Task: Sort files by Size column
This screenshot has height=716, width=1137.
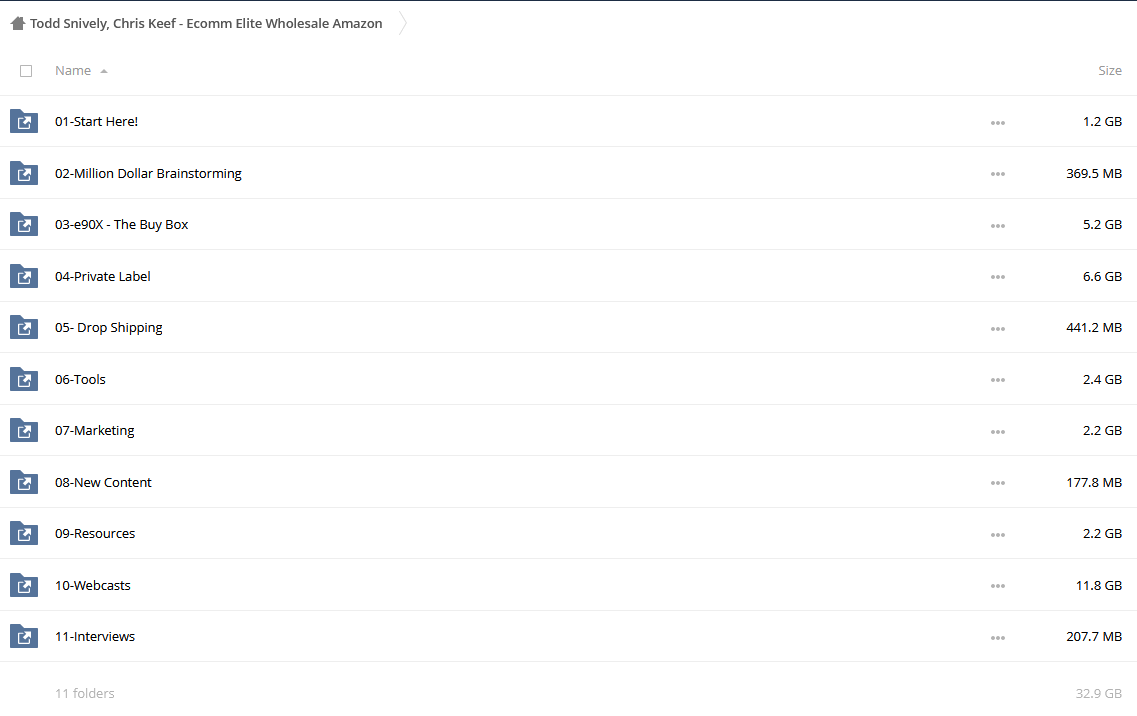Action: click(x=1109, y=70)
